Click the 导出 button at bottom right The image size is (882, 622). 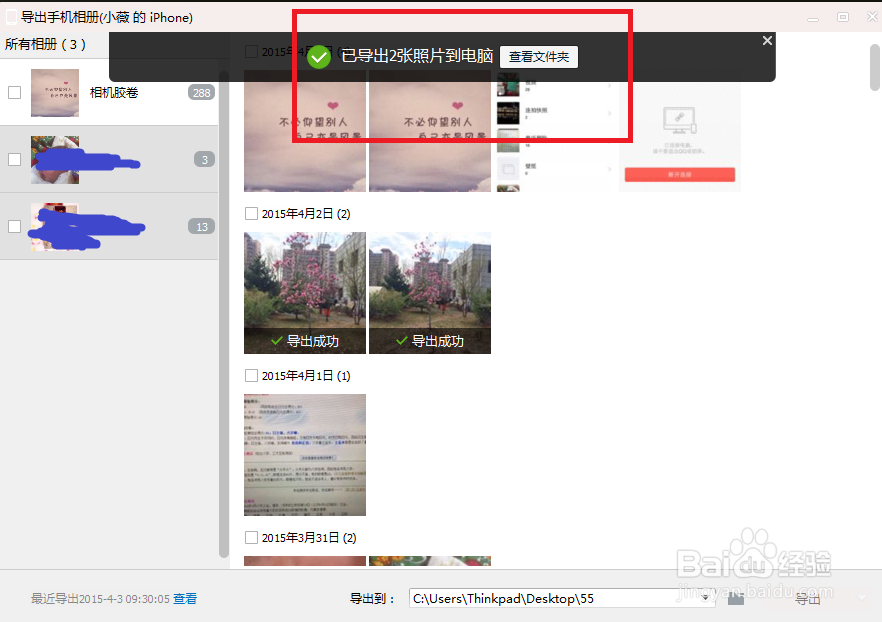pyautogui.click(x=808, y=599)
